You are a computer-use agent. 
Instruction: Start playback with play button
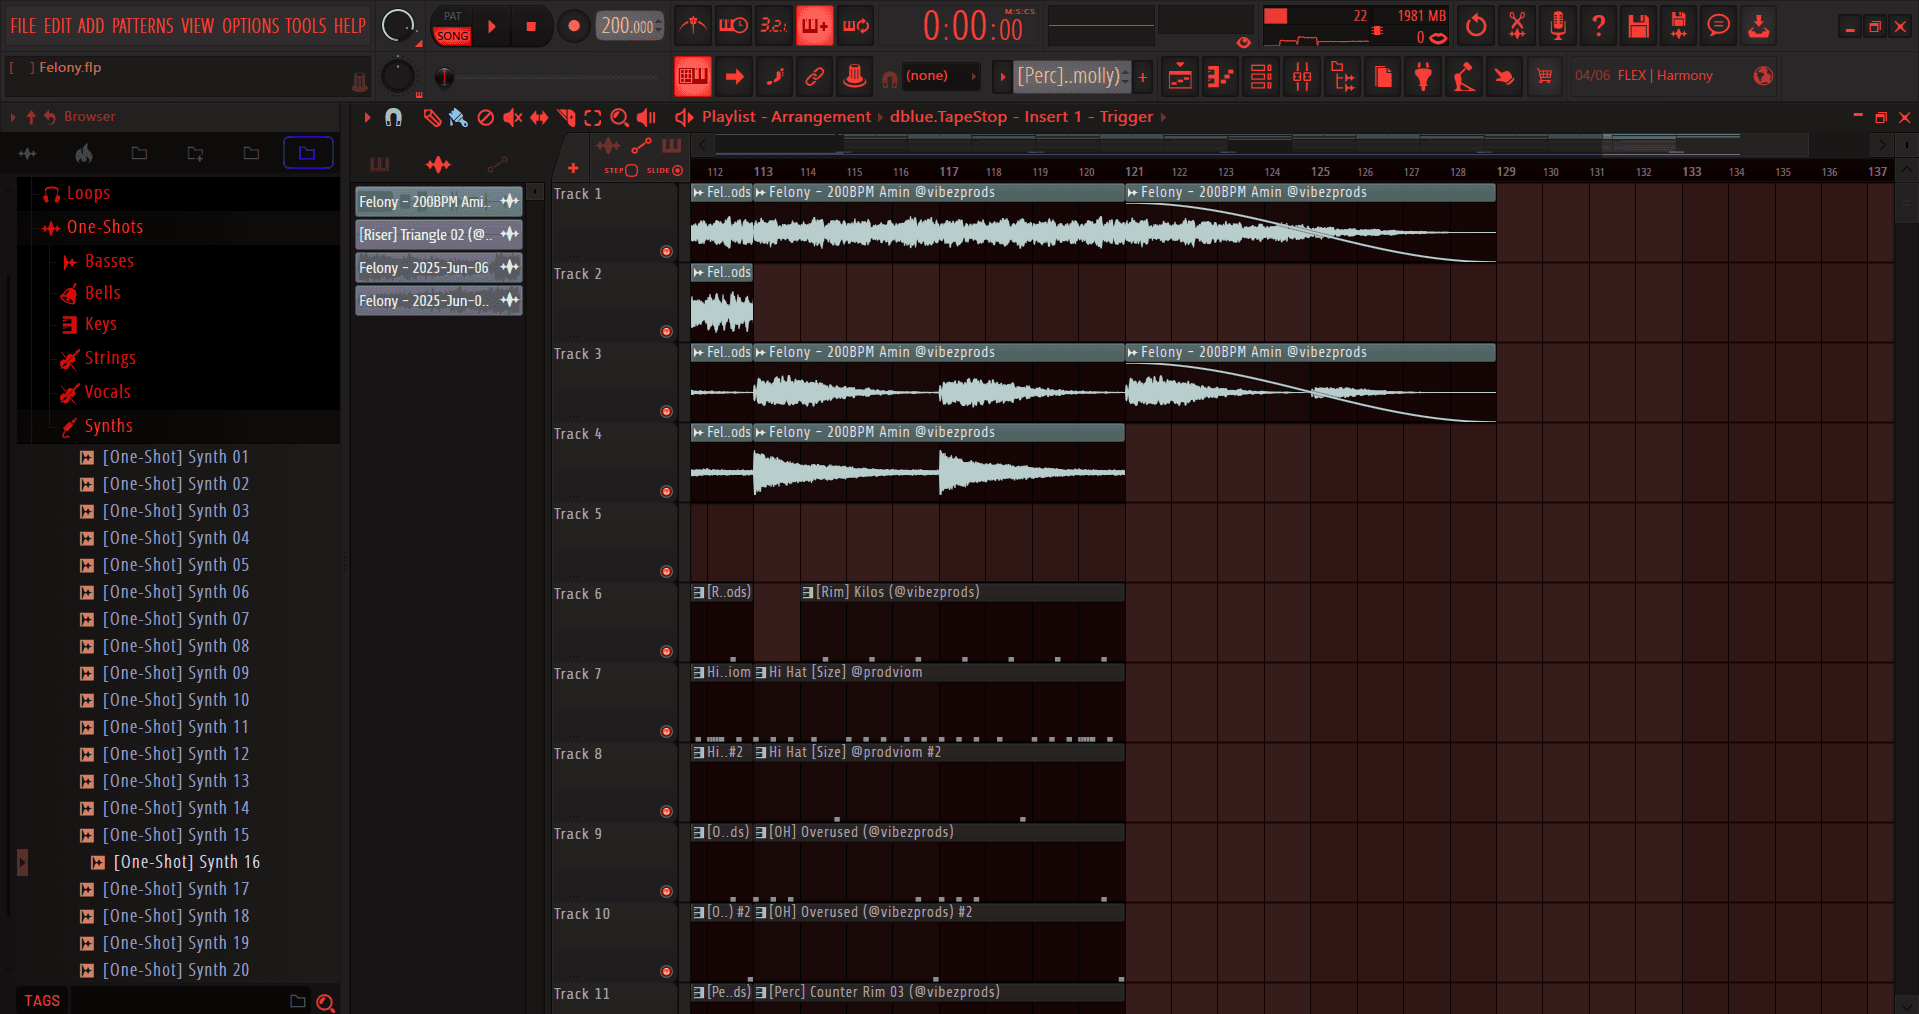491,27
